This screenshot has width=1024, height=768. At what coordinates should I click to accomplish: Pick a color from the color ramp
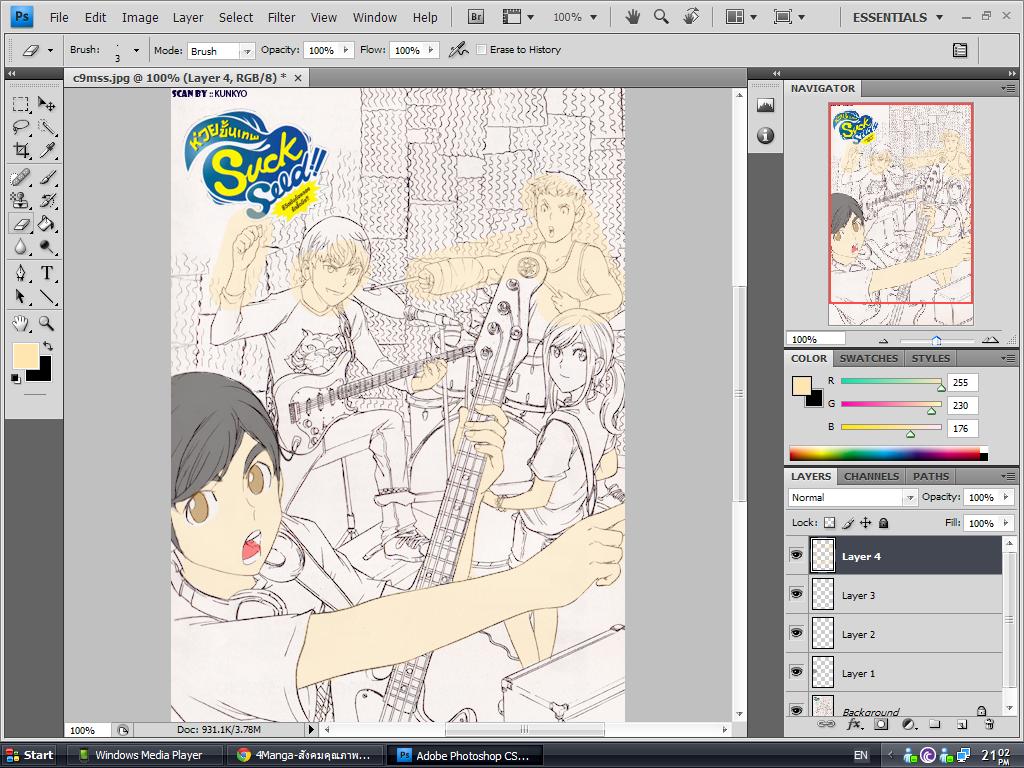click(x=888, y=453)
